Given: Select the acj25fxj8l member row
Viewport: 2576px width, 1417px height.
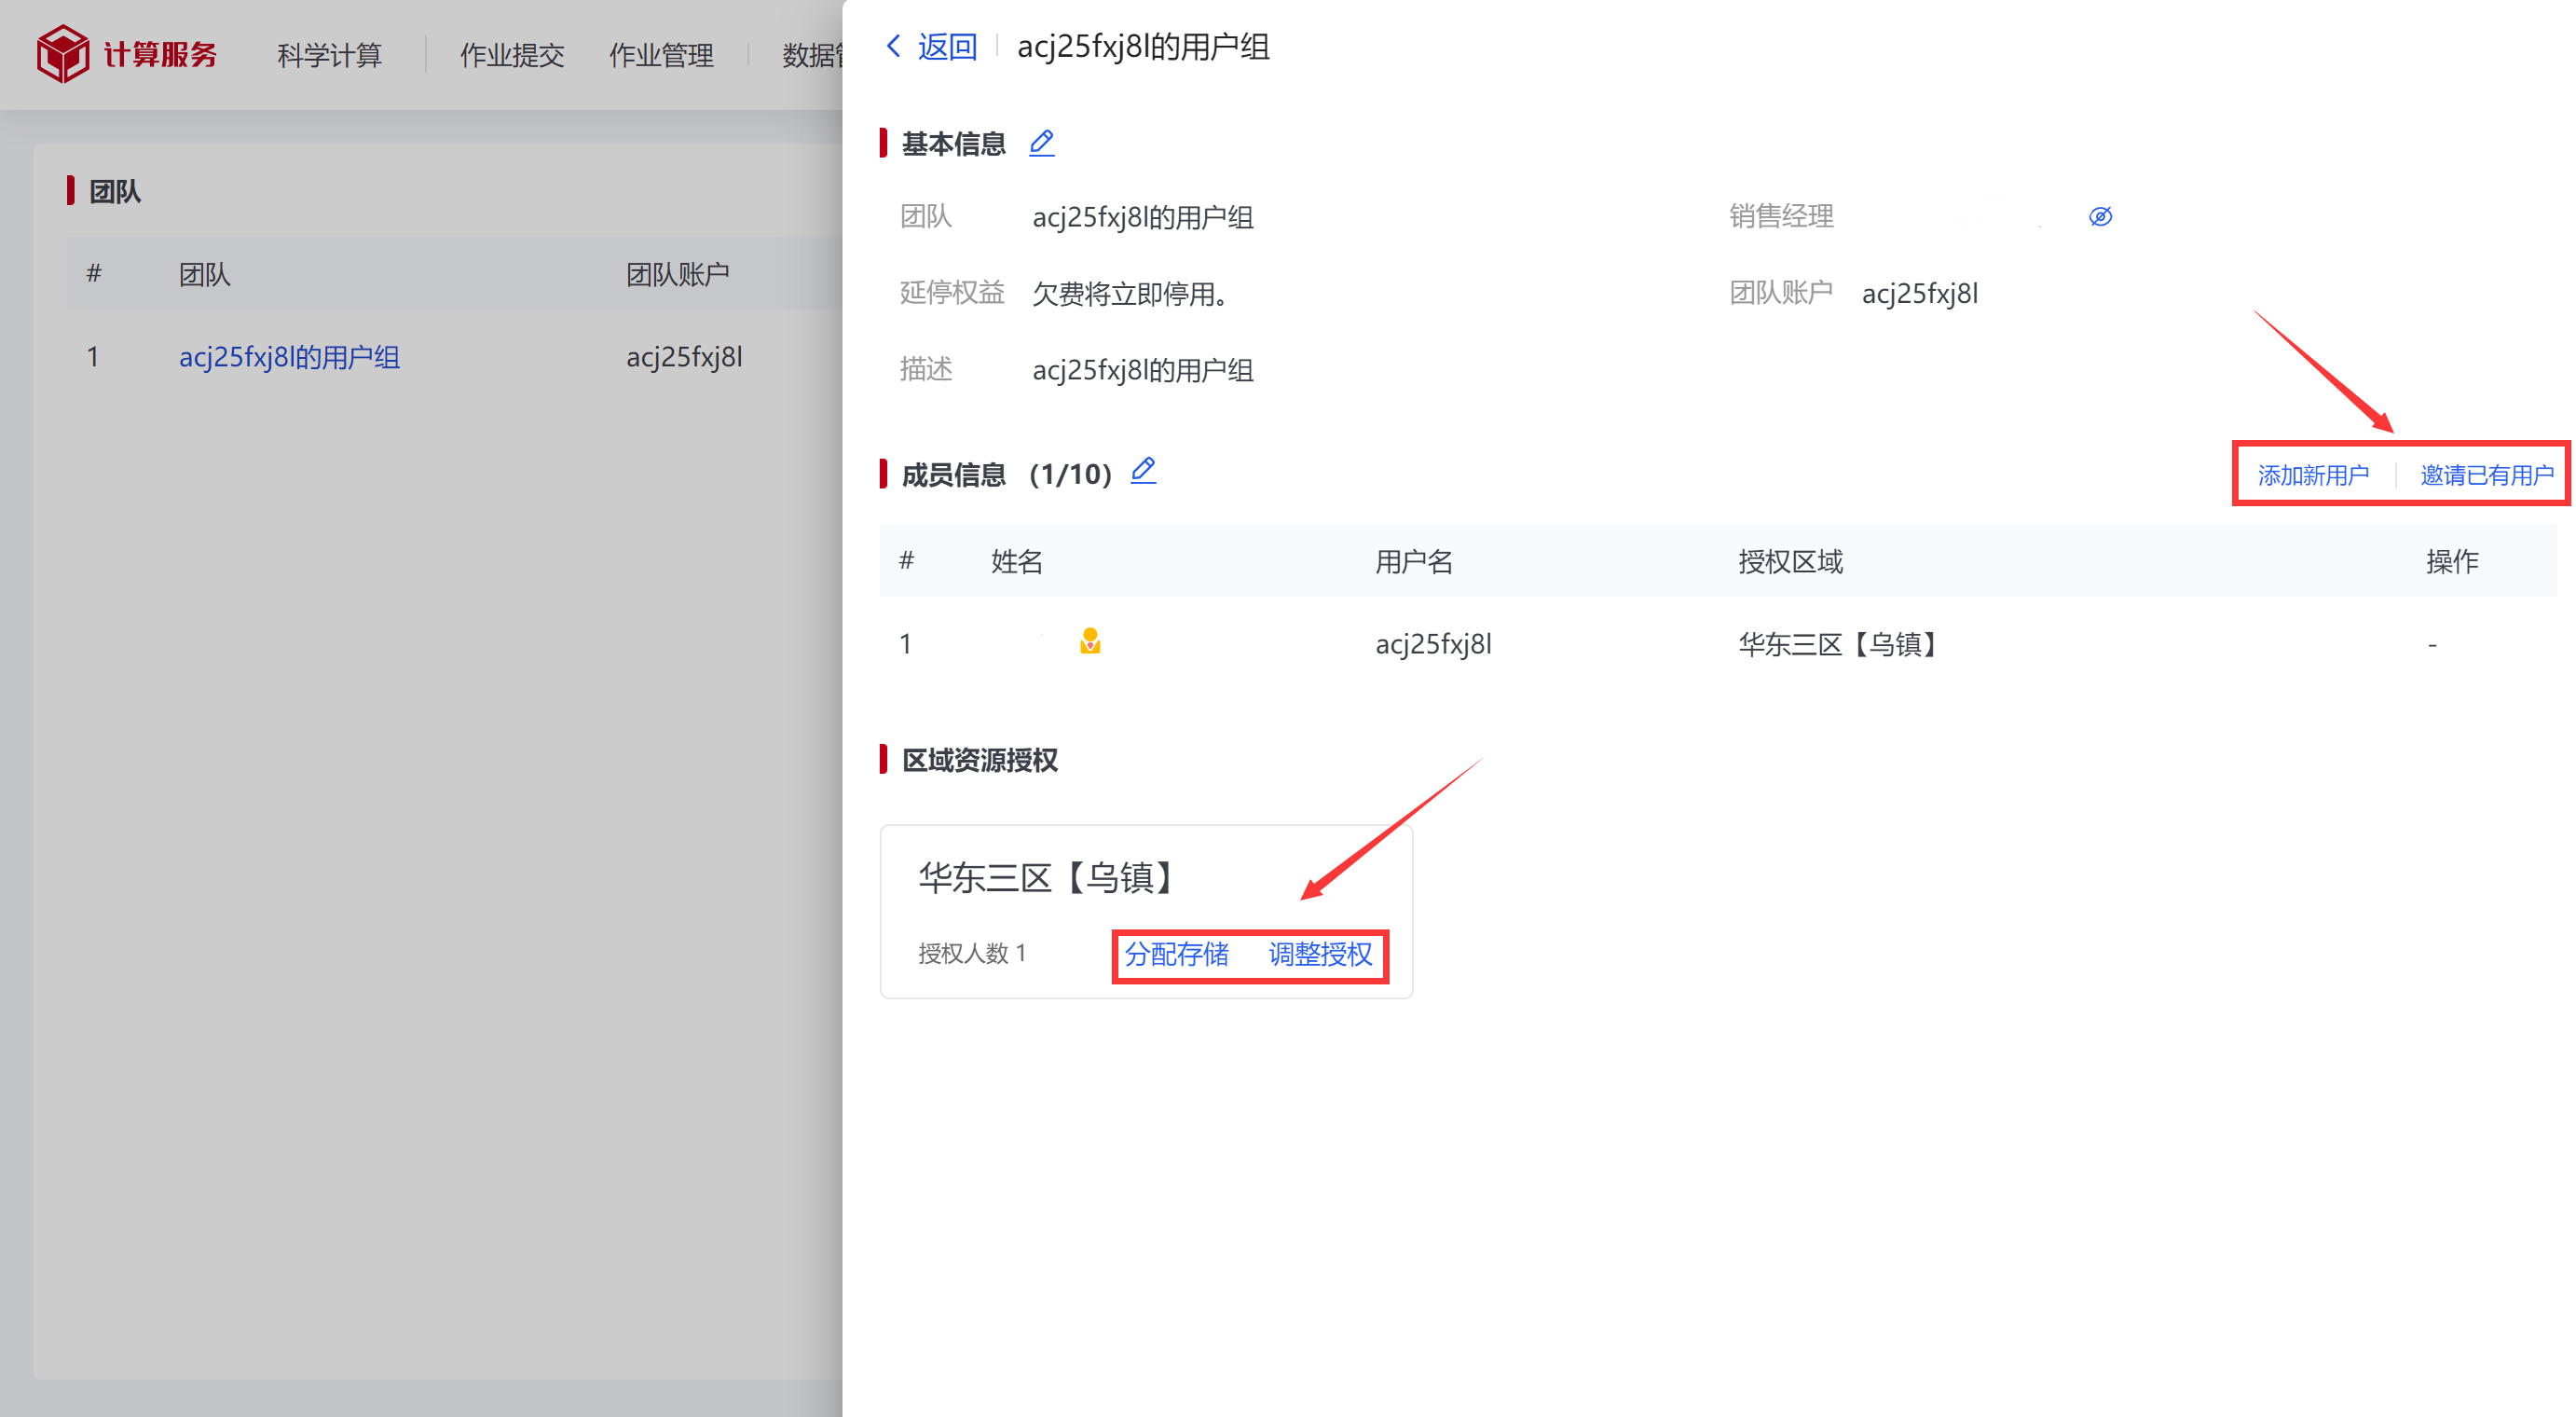Looking at the screenshot, I should (1718, 643).
